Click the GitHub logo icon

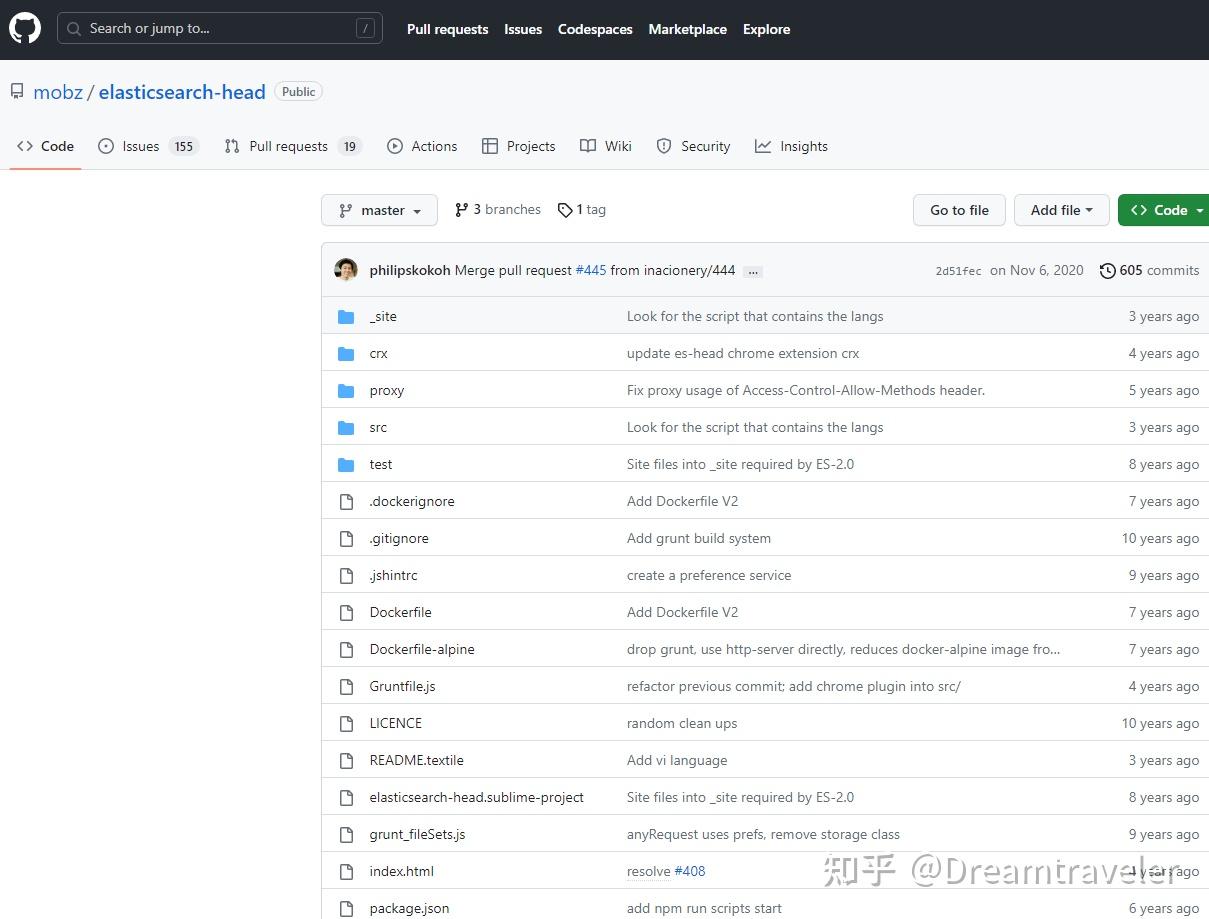[25, 29]
